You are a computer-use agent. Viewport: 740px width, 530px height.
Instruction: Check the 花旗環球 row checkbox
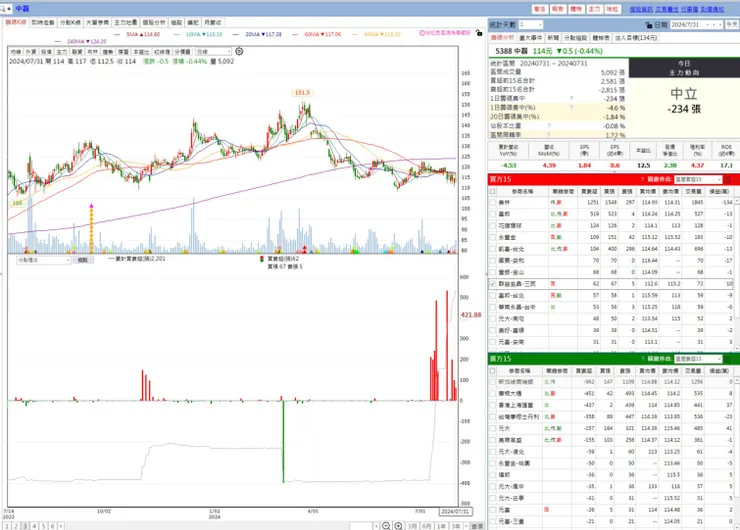pos(493,226)
